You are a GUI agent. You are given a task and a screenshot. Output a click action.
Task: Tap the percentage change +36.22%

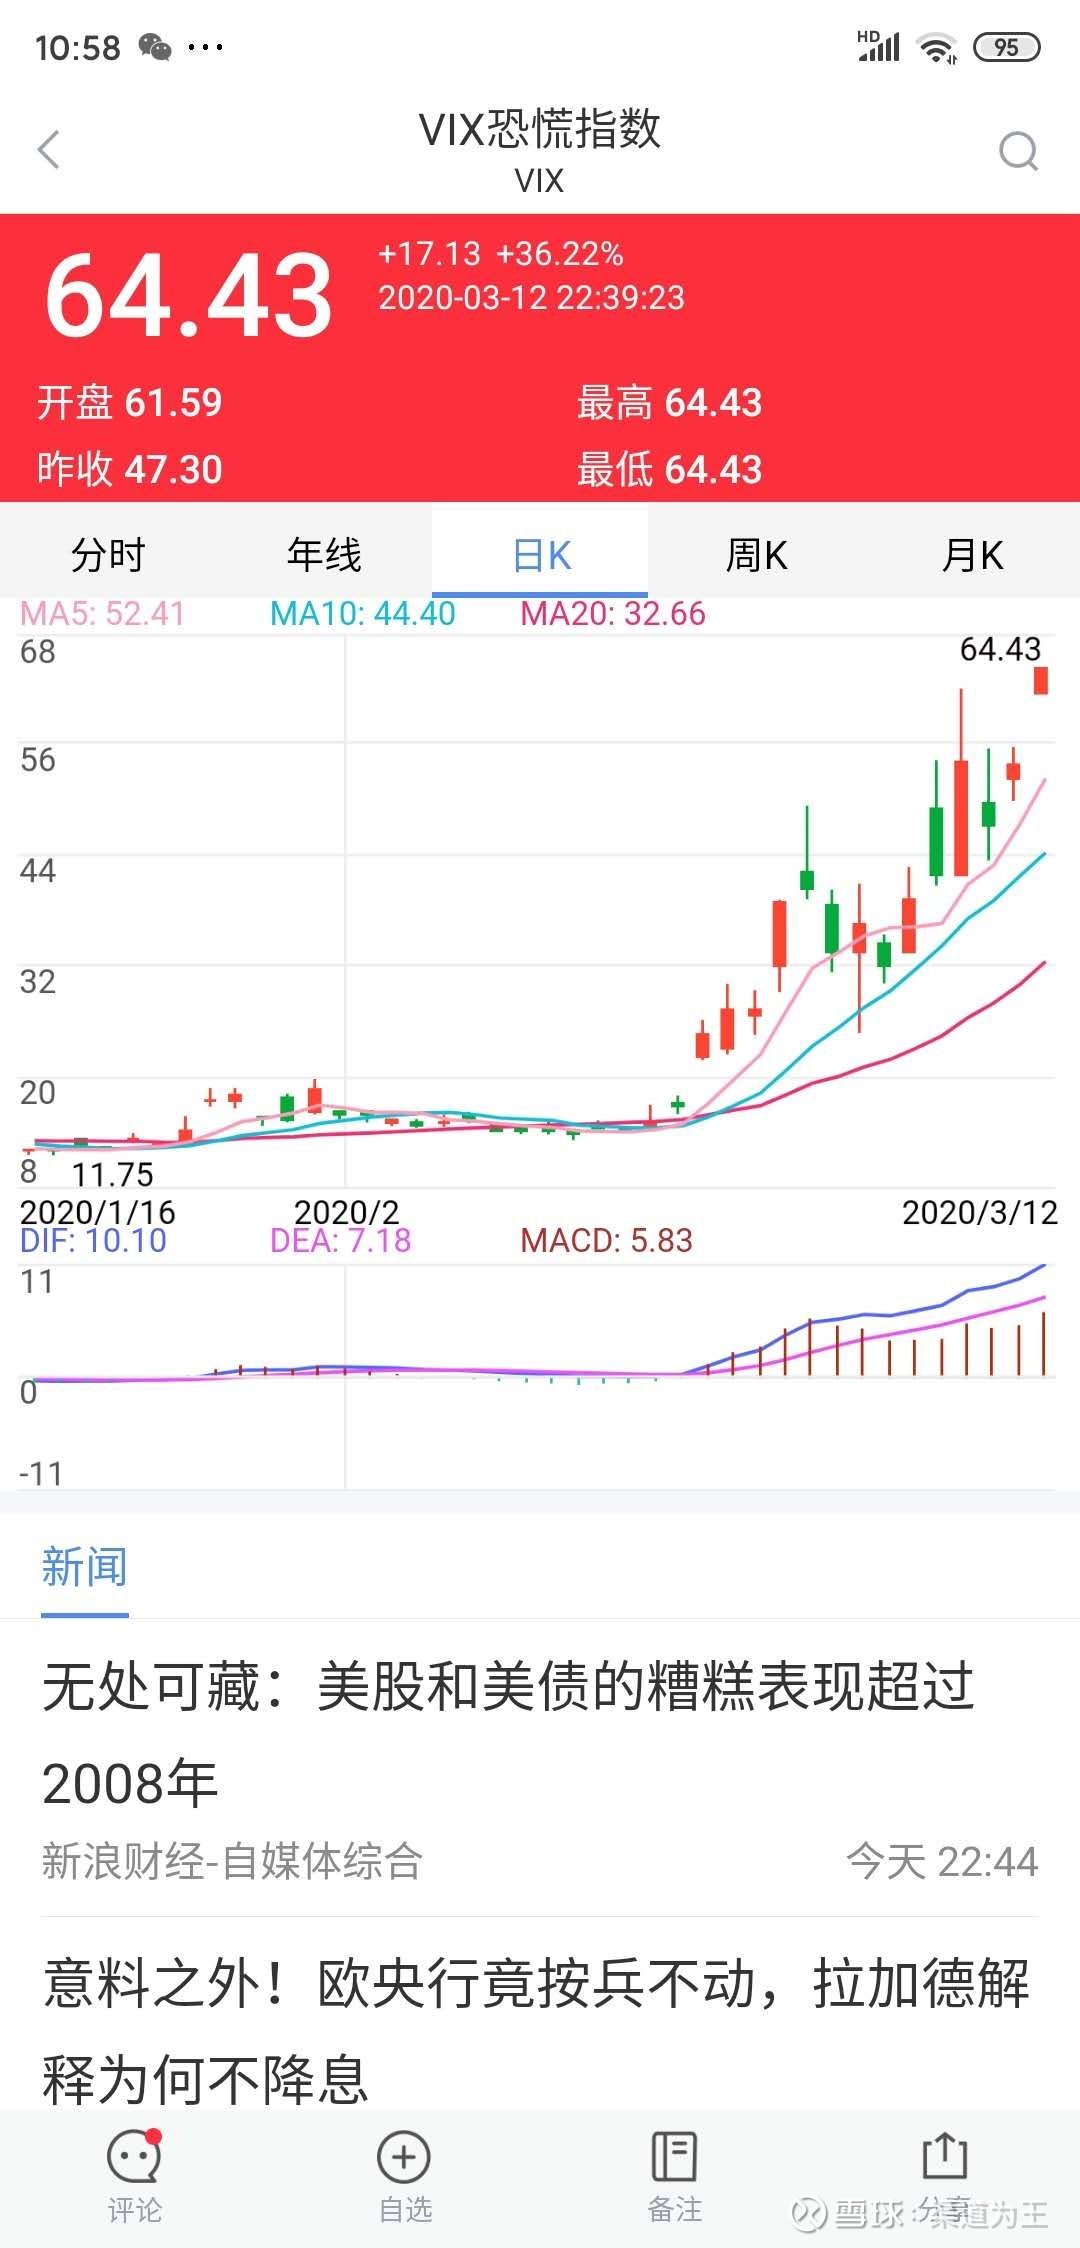[x=560, y=254]
